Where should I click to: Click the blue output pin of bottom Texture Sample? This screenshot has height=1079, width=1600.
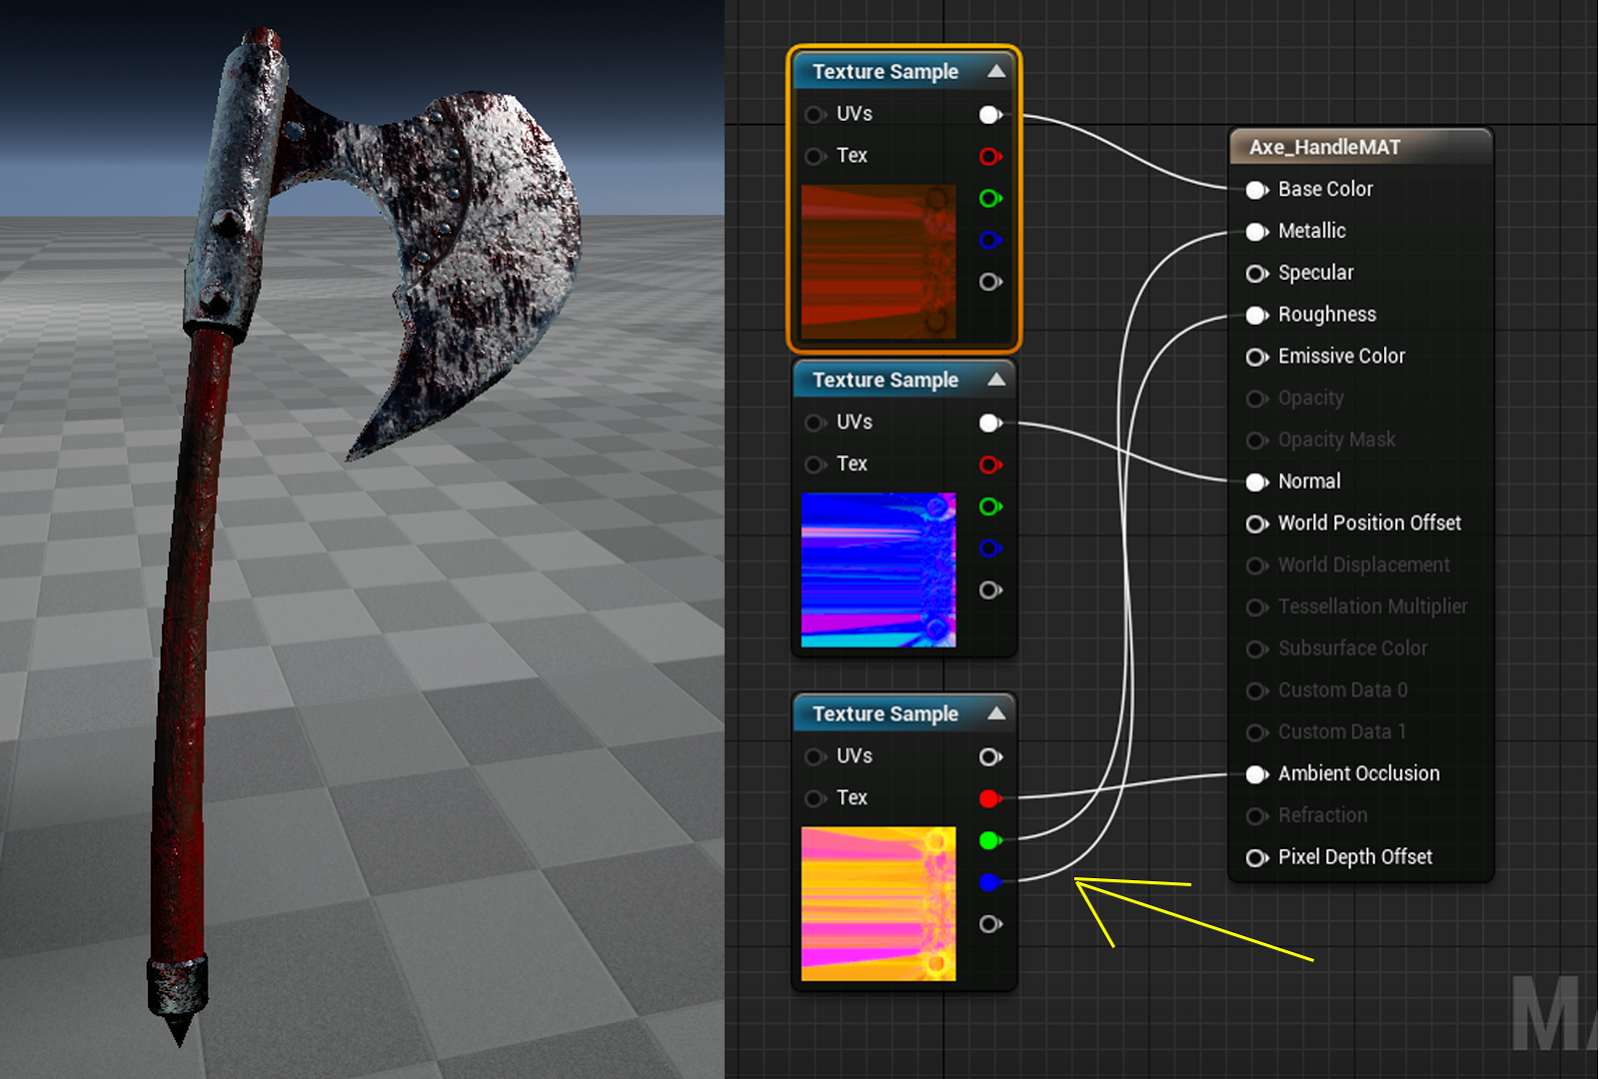990,882
